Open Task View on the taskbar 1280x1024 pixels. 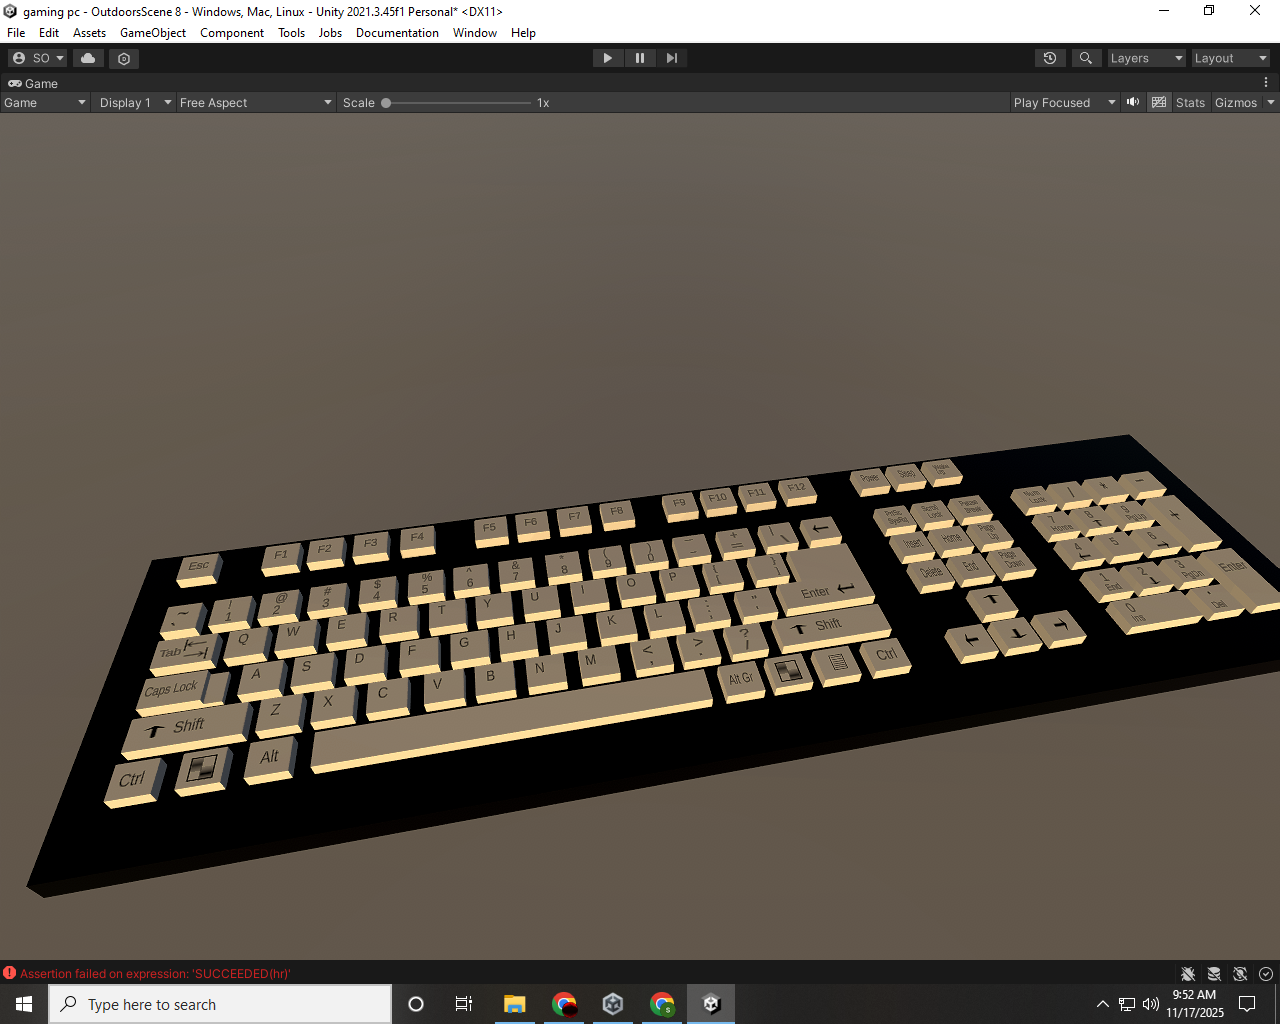click(464, 1004)
